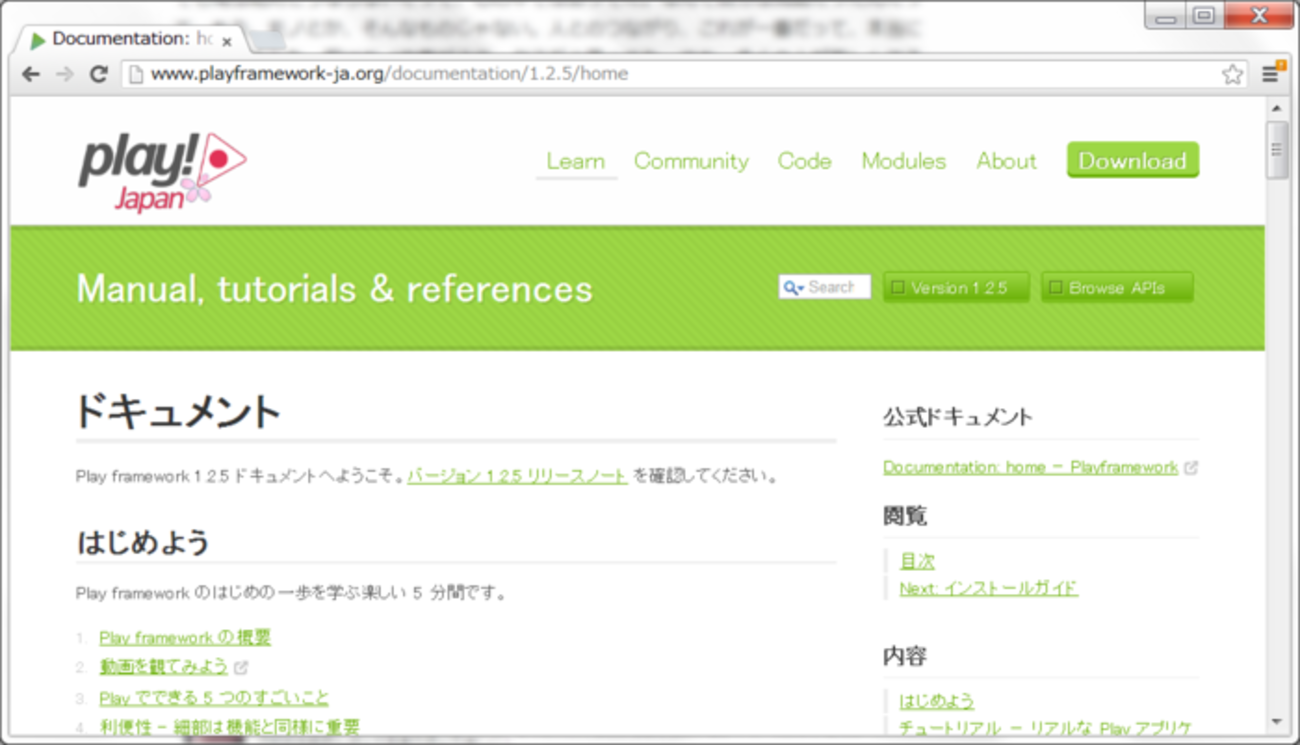Open the Code navigation item
The image size is (1300, 745).
coord(804,161)
